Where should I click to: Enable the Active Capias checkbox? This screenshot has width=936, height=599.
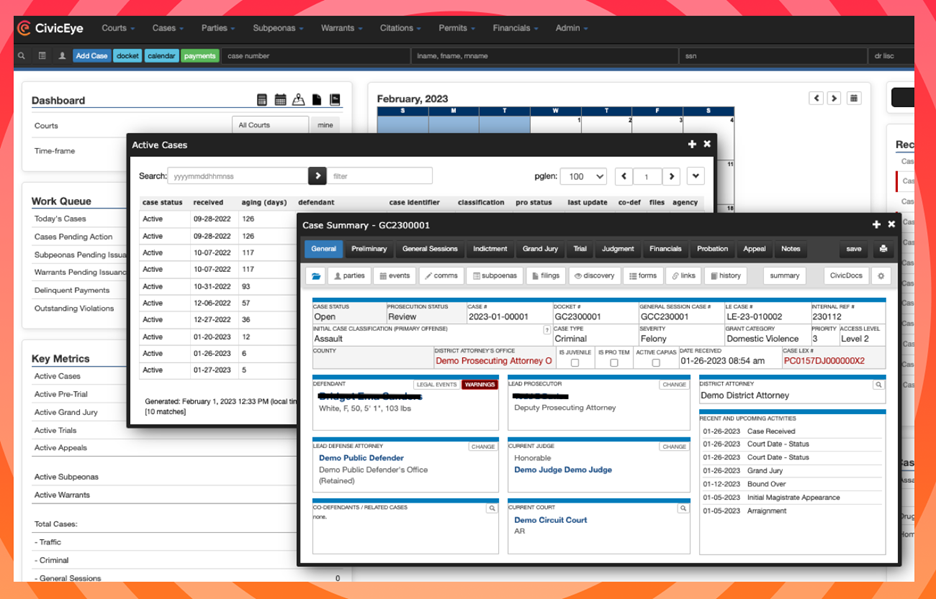point(655,362)
